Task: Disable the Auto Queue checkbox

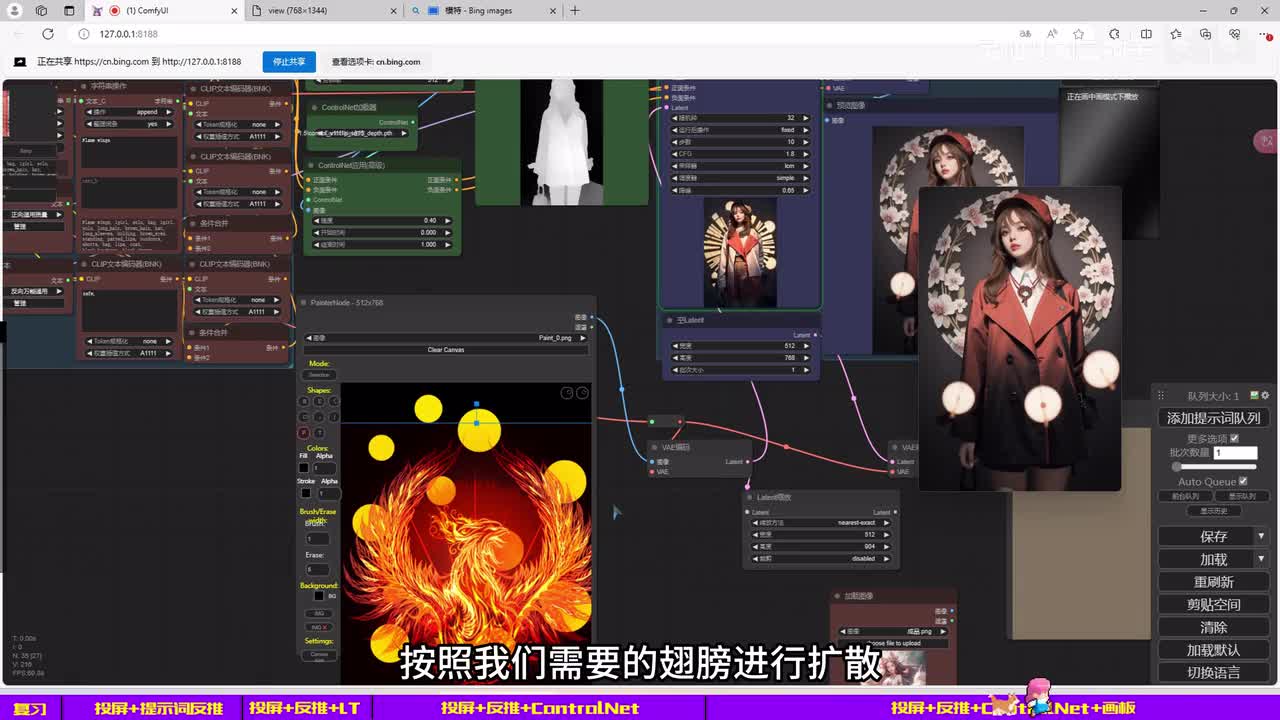Action: 1243,481
